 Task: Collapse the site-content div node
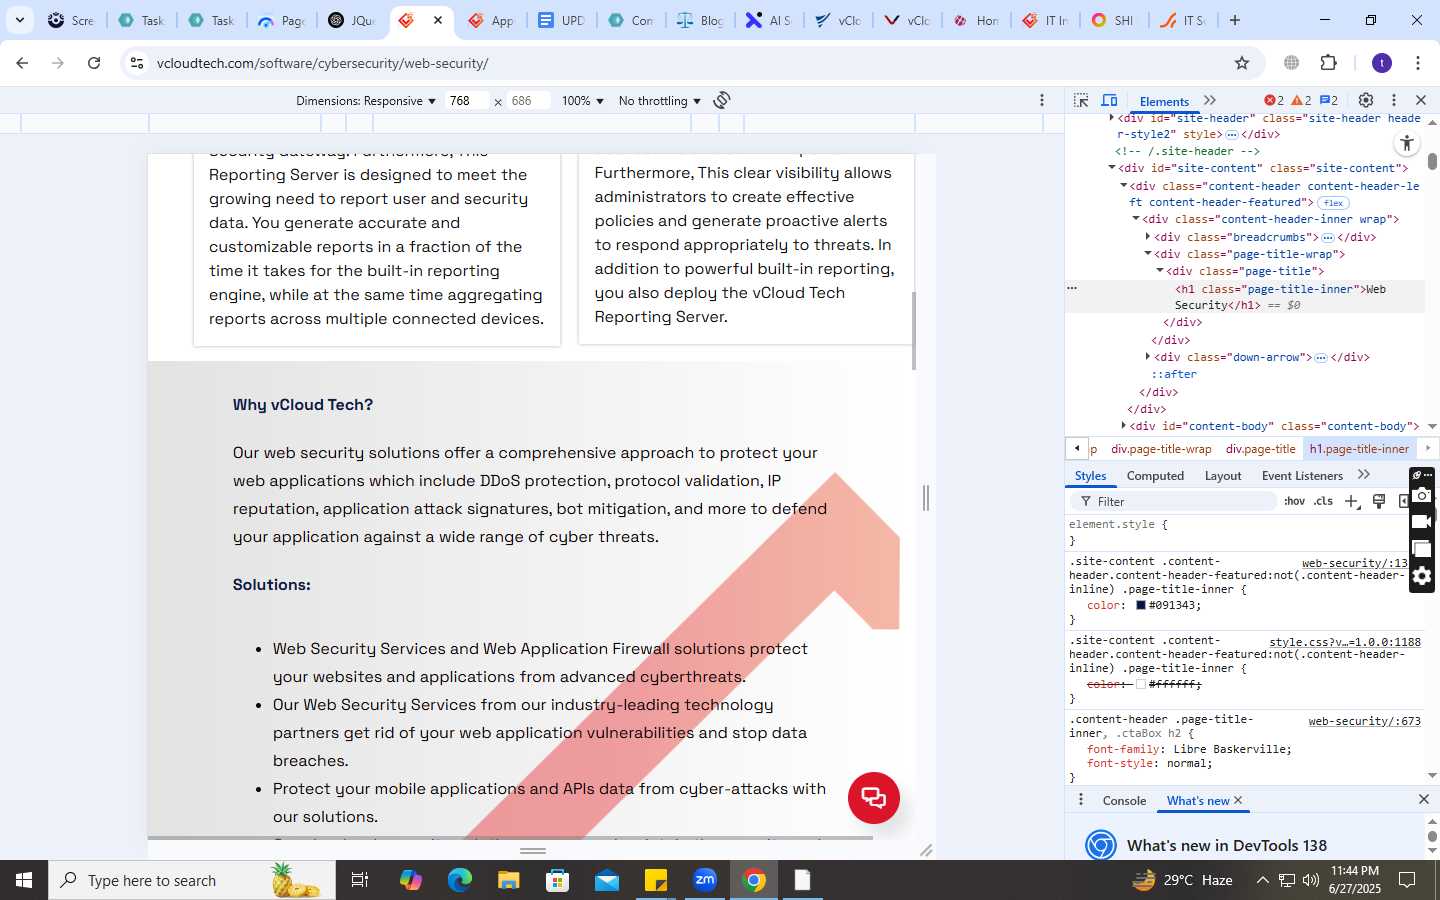click(x=1112, y=168)
